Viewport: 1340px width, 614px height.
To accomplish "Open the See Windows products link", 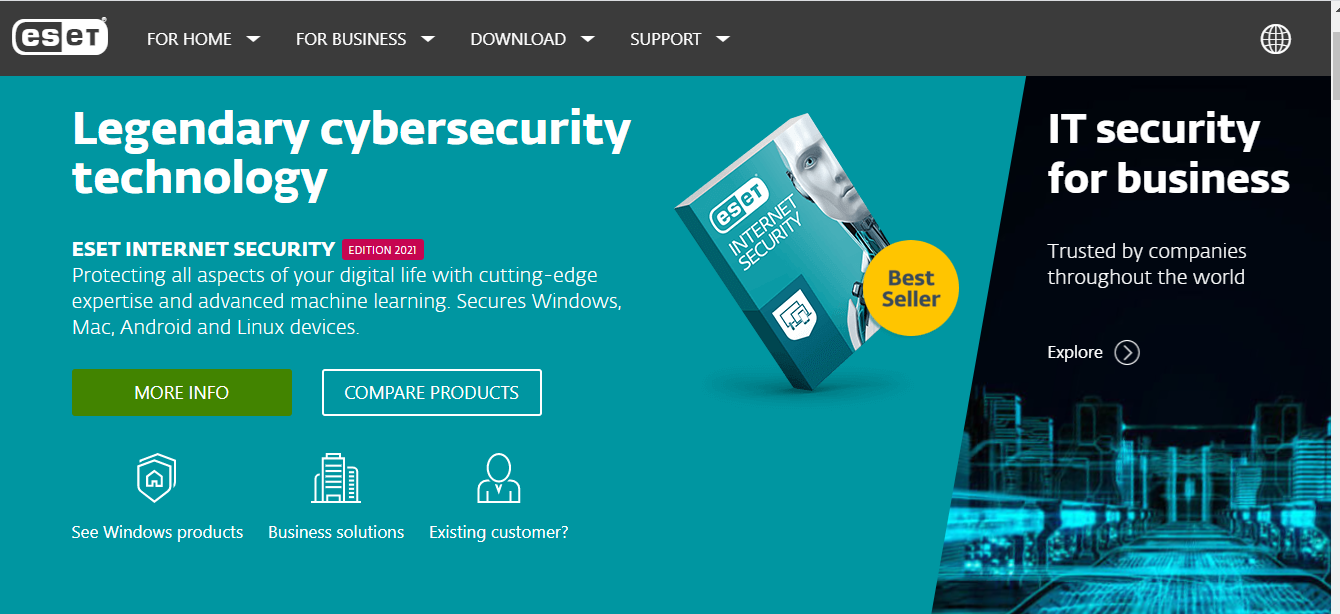I will click(157, 532).
